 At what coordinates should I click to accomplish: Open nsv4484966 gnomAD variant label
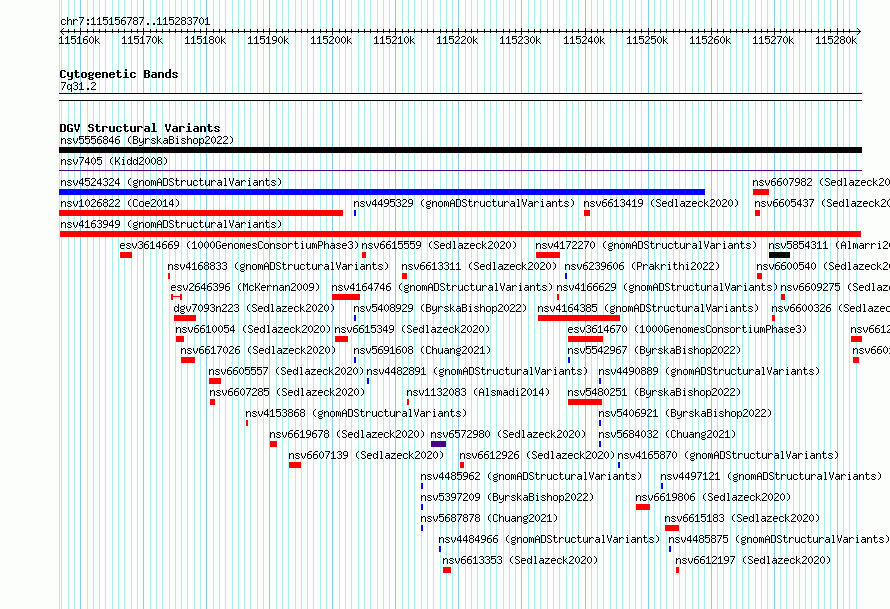[x=549, y=539]
